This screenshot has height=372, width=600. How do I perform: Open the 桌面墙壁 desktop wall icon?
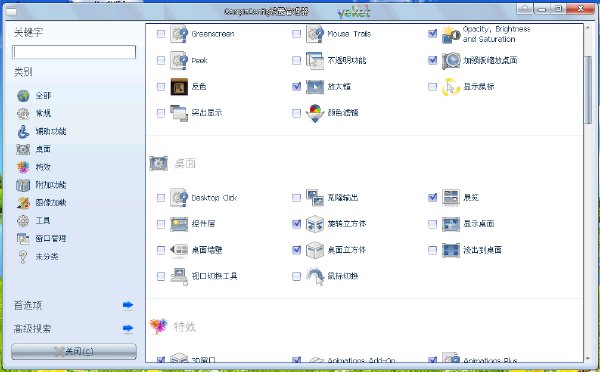coord(179,250)
